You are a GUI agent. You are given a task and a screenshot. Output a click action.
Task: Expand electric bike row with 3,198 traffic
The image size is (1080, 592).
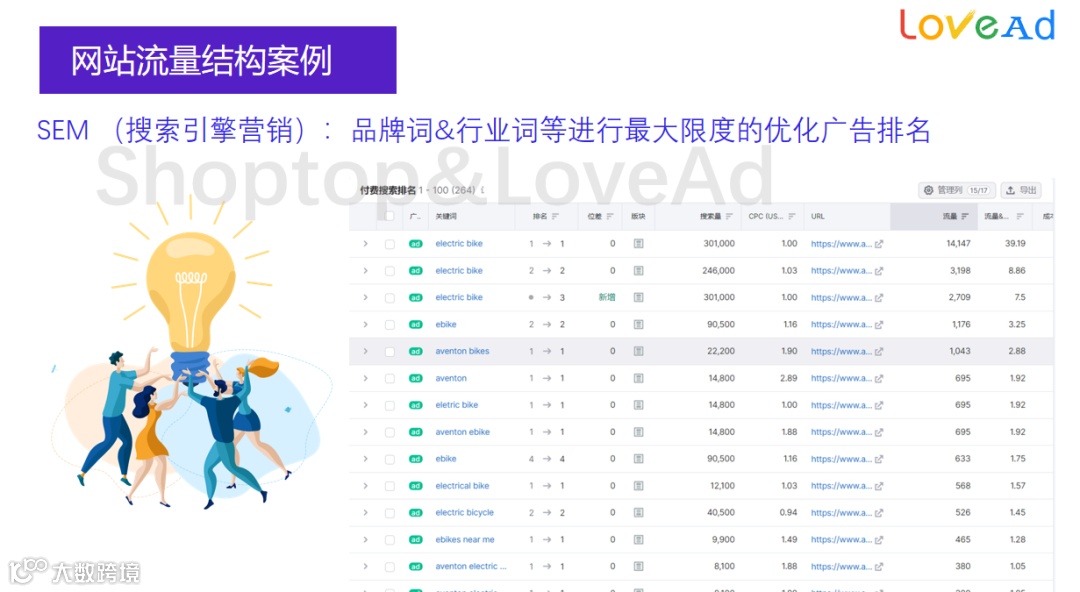coord(366,271)
